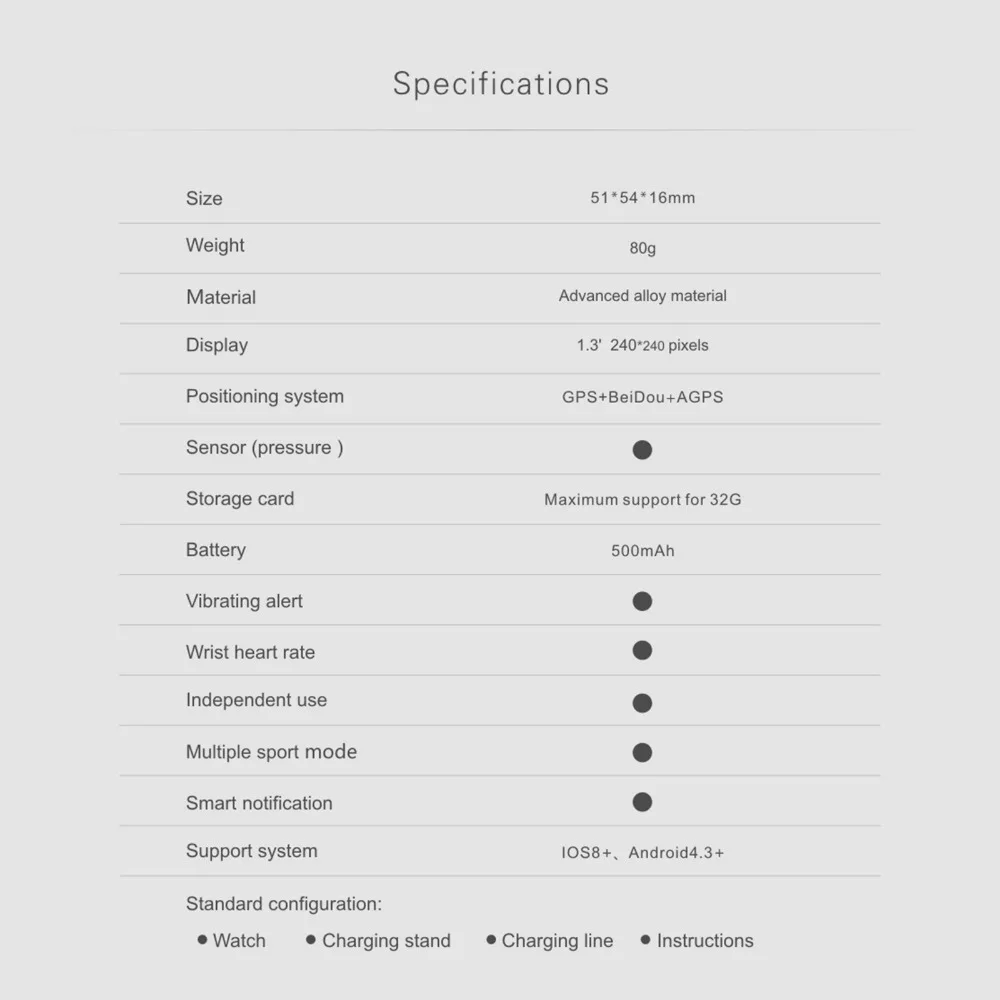
Task: Select the 51*54*16mm size value
Action: 642,198
